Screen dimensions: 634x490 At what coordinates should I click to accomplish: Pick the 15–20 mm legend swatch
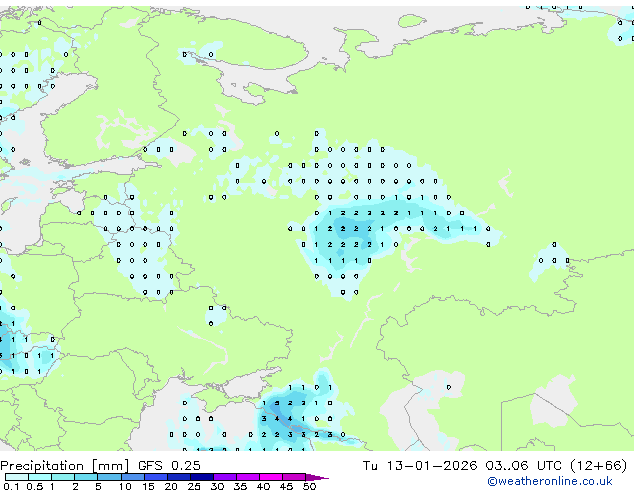156,477
